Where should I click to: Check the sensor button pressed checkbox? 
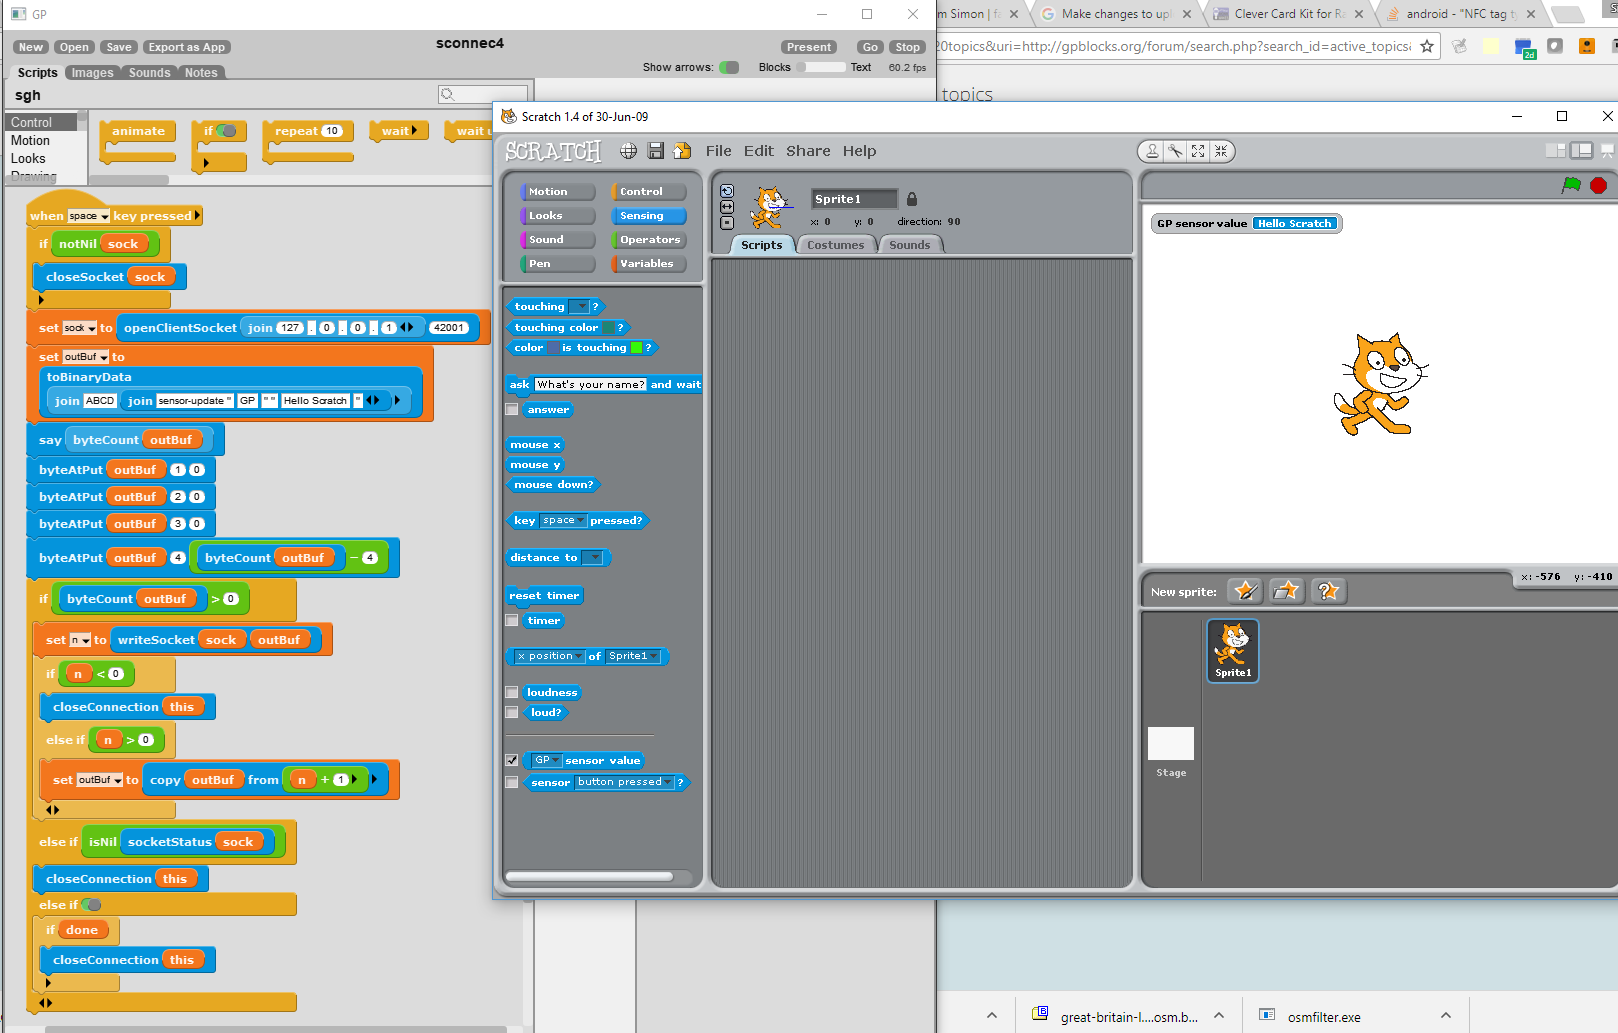coord(512,782)
